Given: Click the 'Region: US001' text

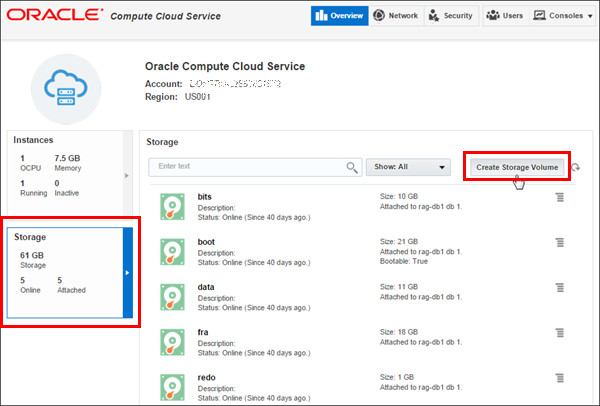Looking at the screenshot, I should coord(178,97).
